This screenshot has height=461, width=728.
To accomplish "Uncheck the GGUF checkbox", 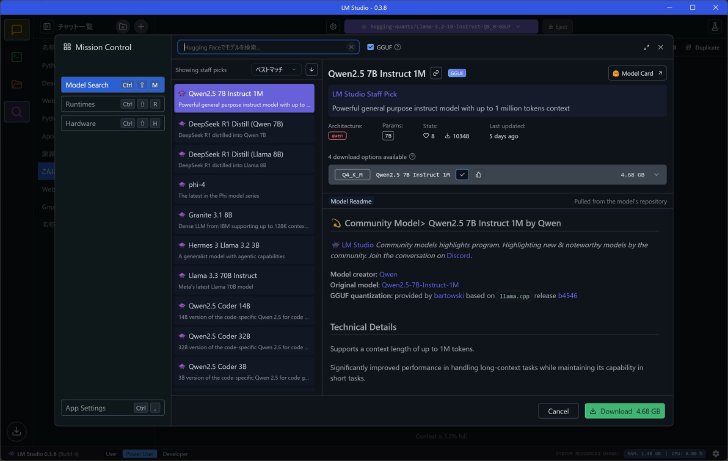I will pyautogui.click(x=370, y=47).
